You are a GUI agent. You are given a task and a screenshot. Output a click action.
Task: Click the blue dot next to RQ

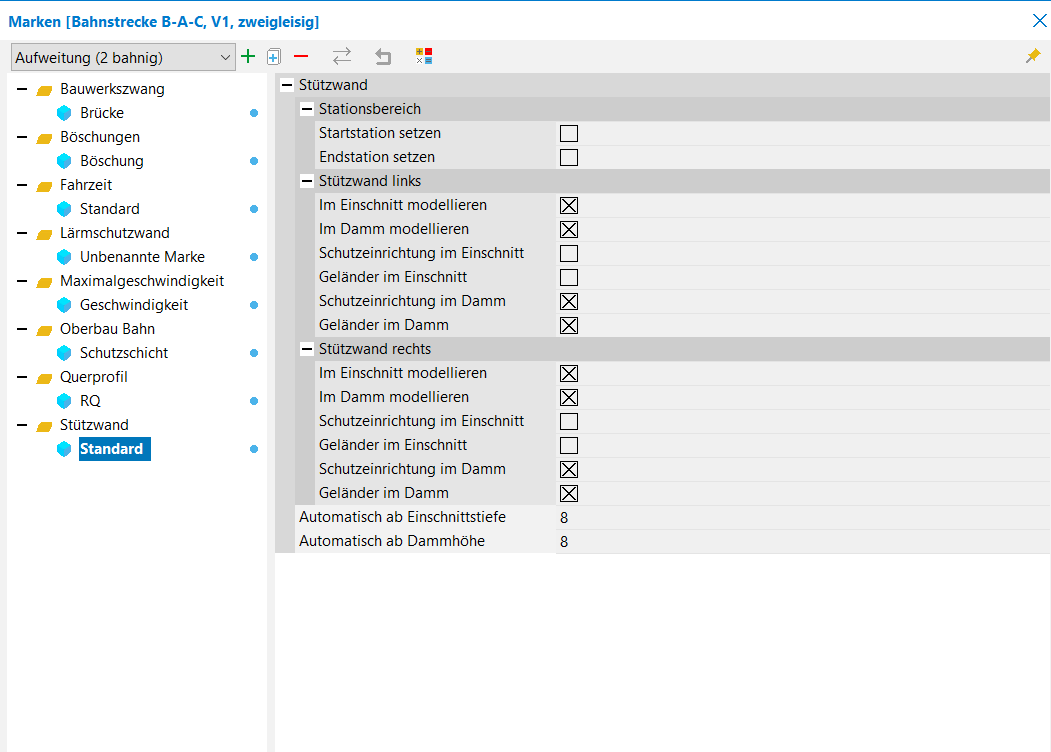[254, 401]
